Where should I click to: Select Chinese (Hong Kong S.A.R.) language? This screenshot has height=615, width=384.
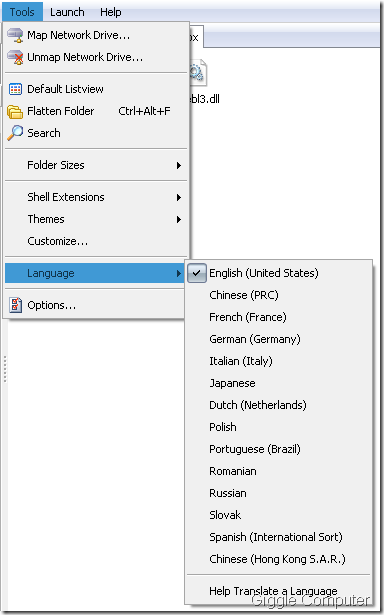coord(278,559)
